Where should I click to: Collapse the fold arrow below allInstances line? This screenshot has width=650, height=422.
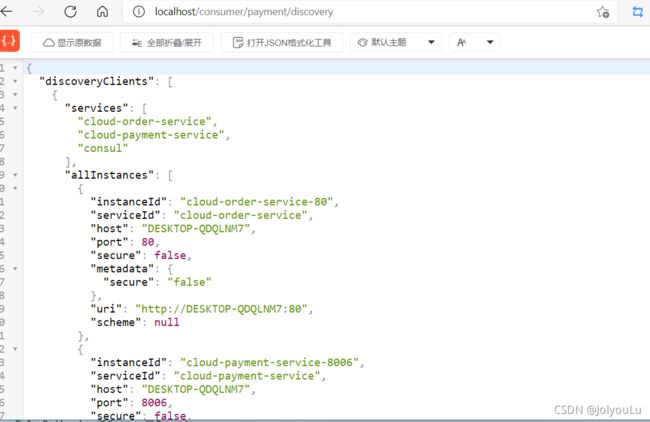point(15,188)
